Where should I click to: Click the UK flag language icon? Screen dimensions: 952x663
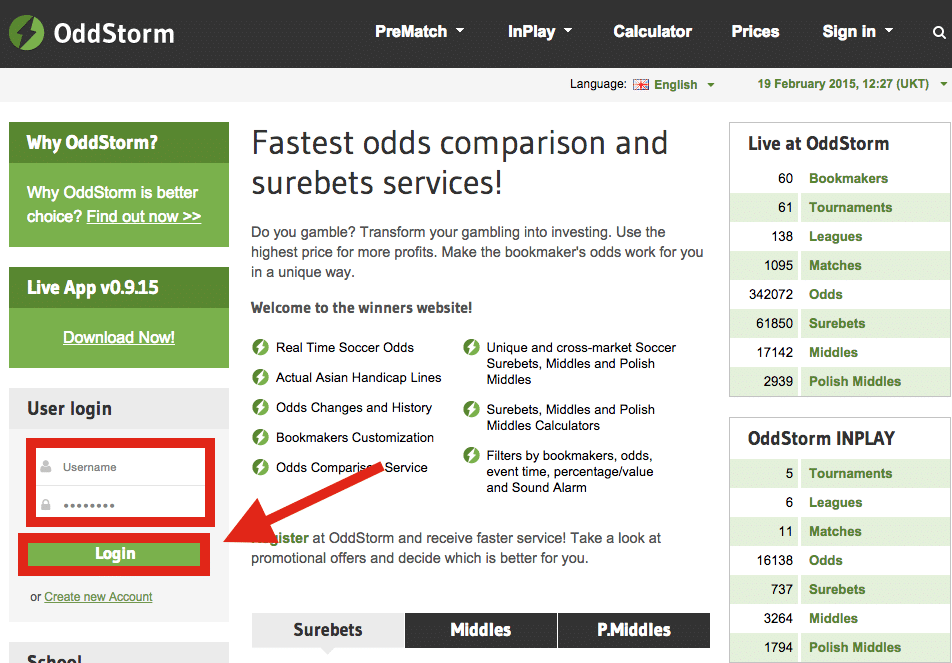(x=641, y=85)
